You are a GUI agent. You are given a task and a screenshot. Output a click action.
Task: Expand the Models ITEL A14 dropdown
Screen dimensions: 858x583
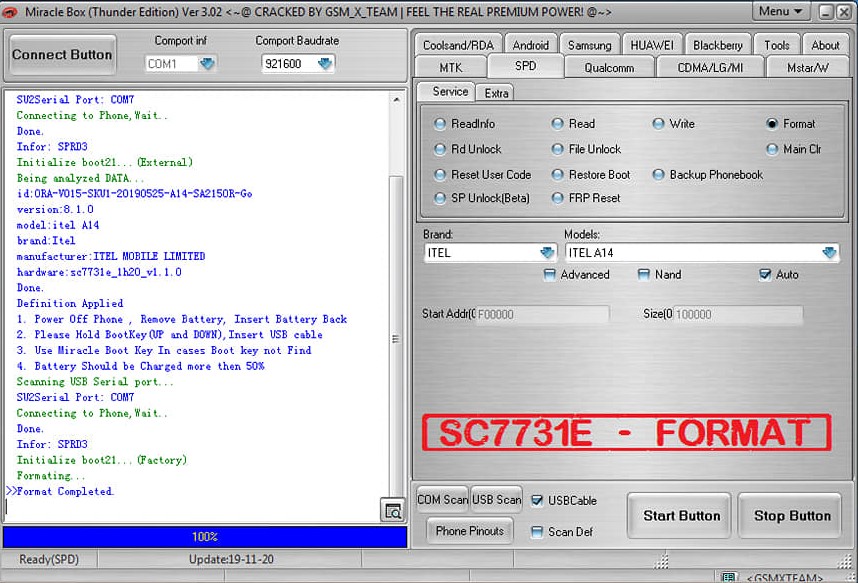click(830, 252)
